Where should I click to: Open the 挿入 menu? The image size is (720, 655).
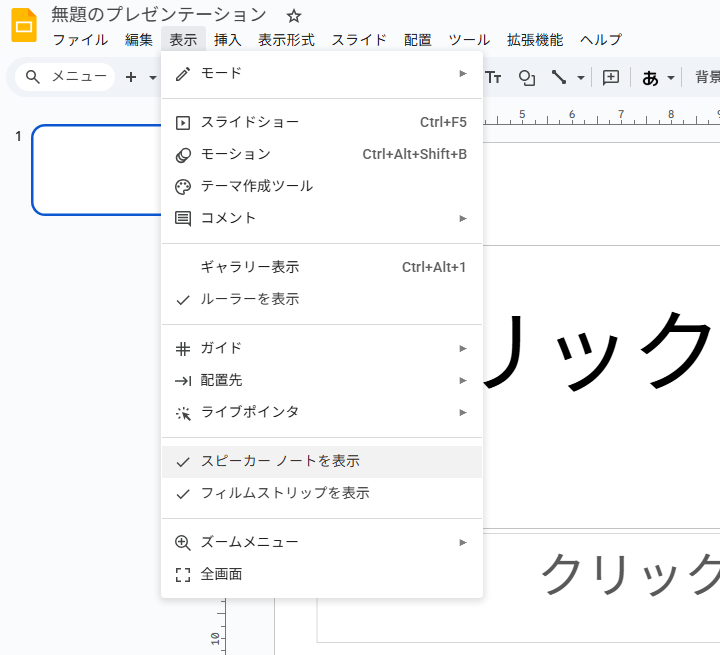(228, 40)
